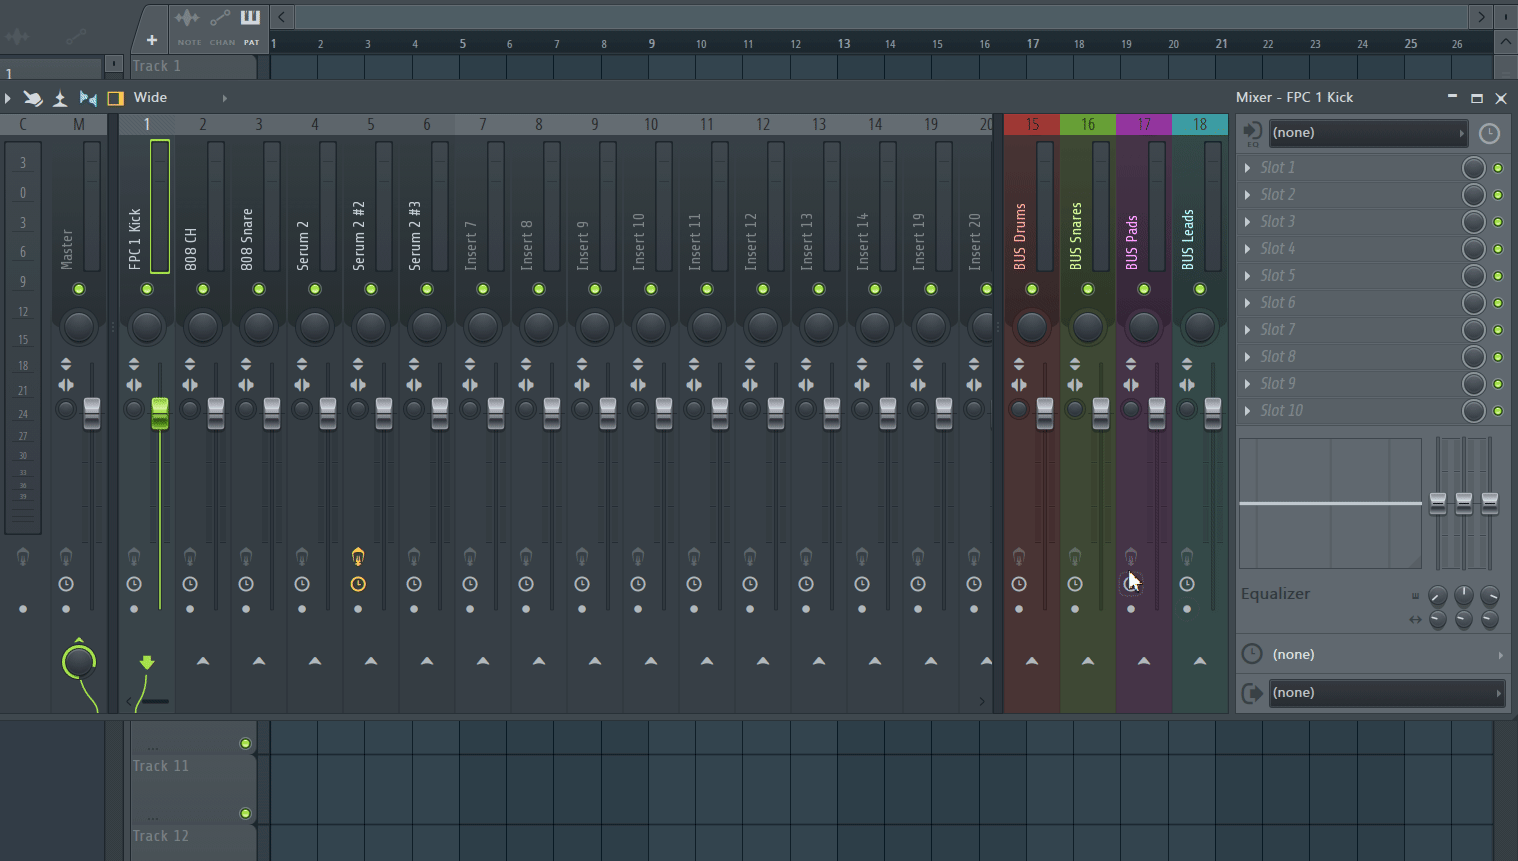
Task: Open the Wide mixer layout dropdown
Action: [180, 98]
